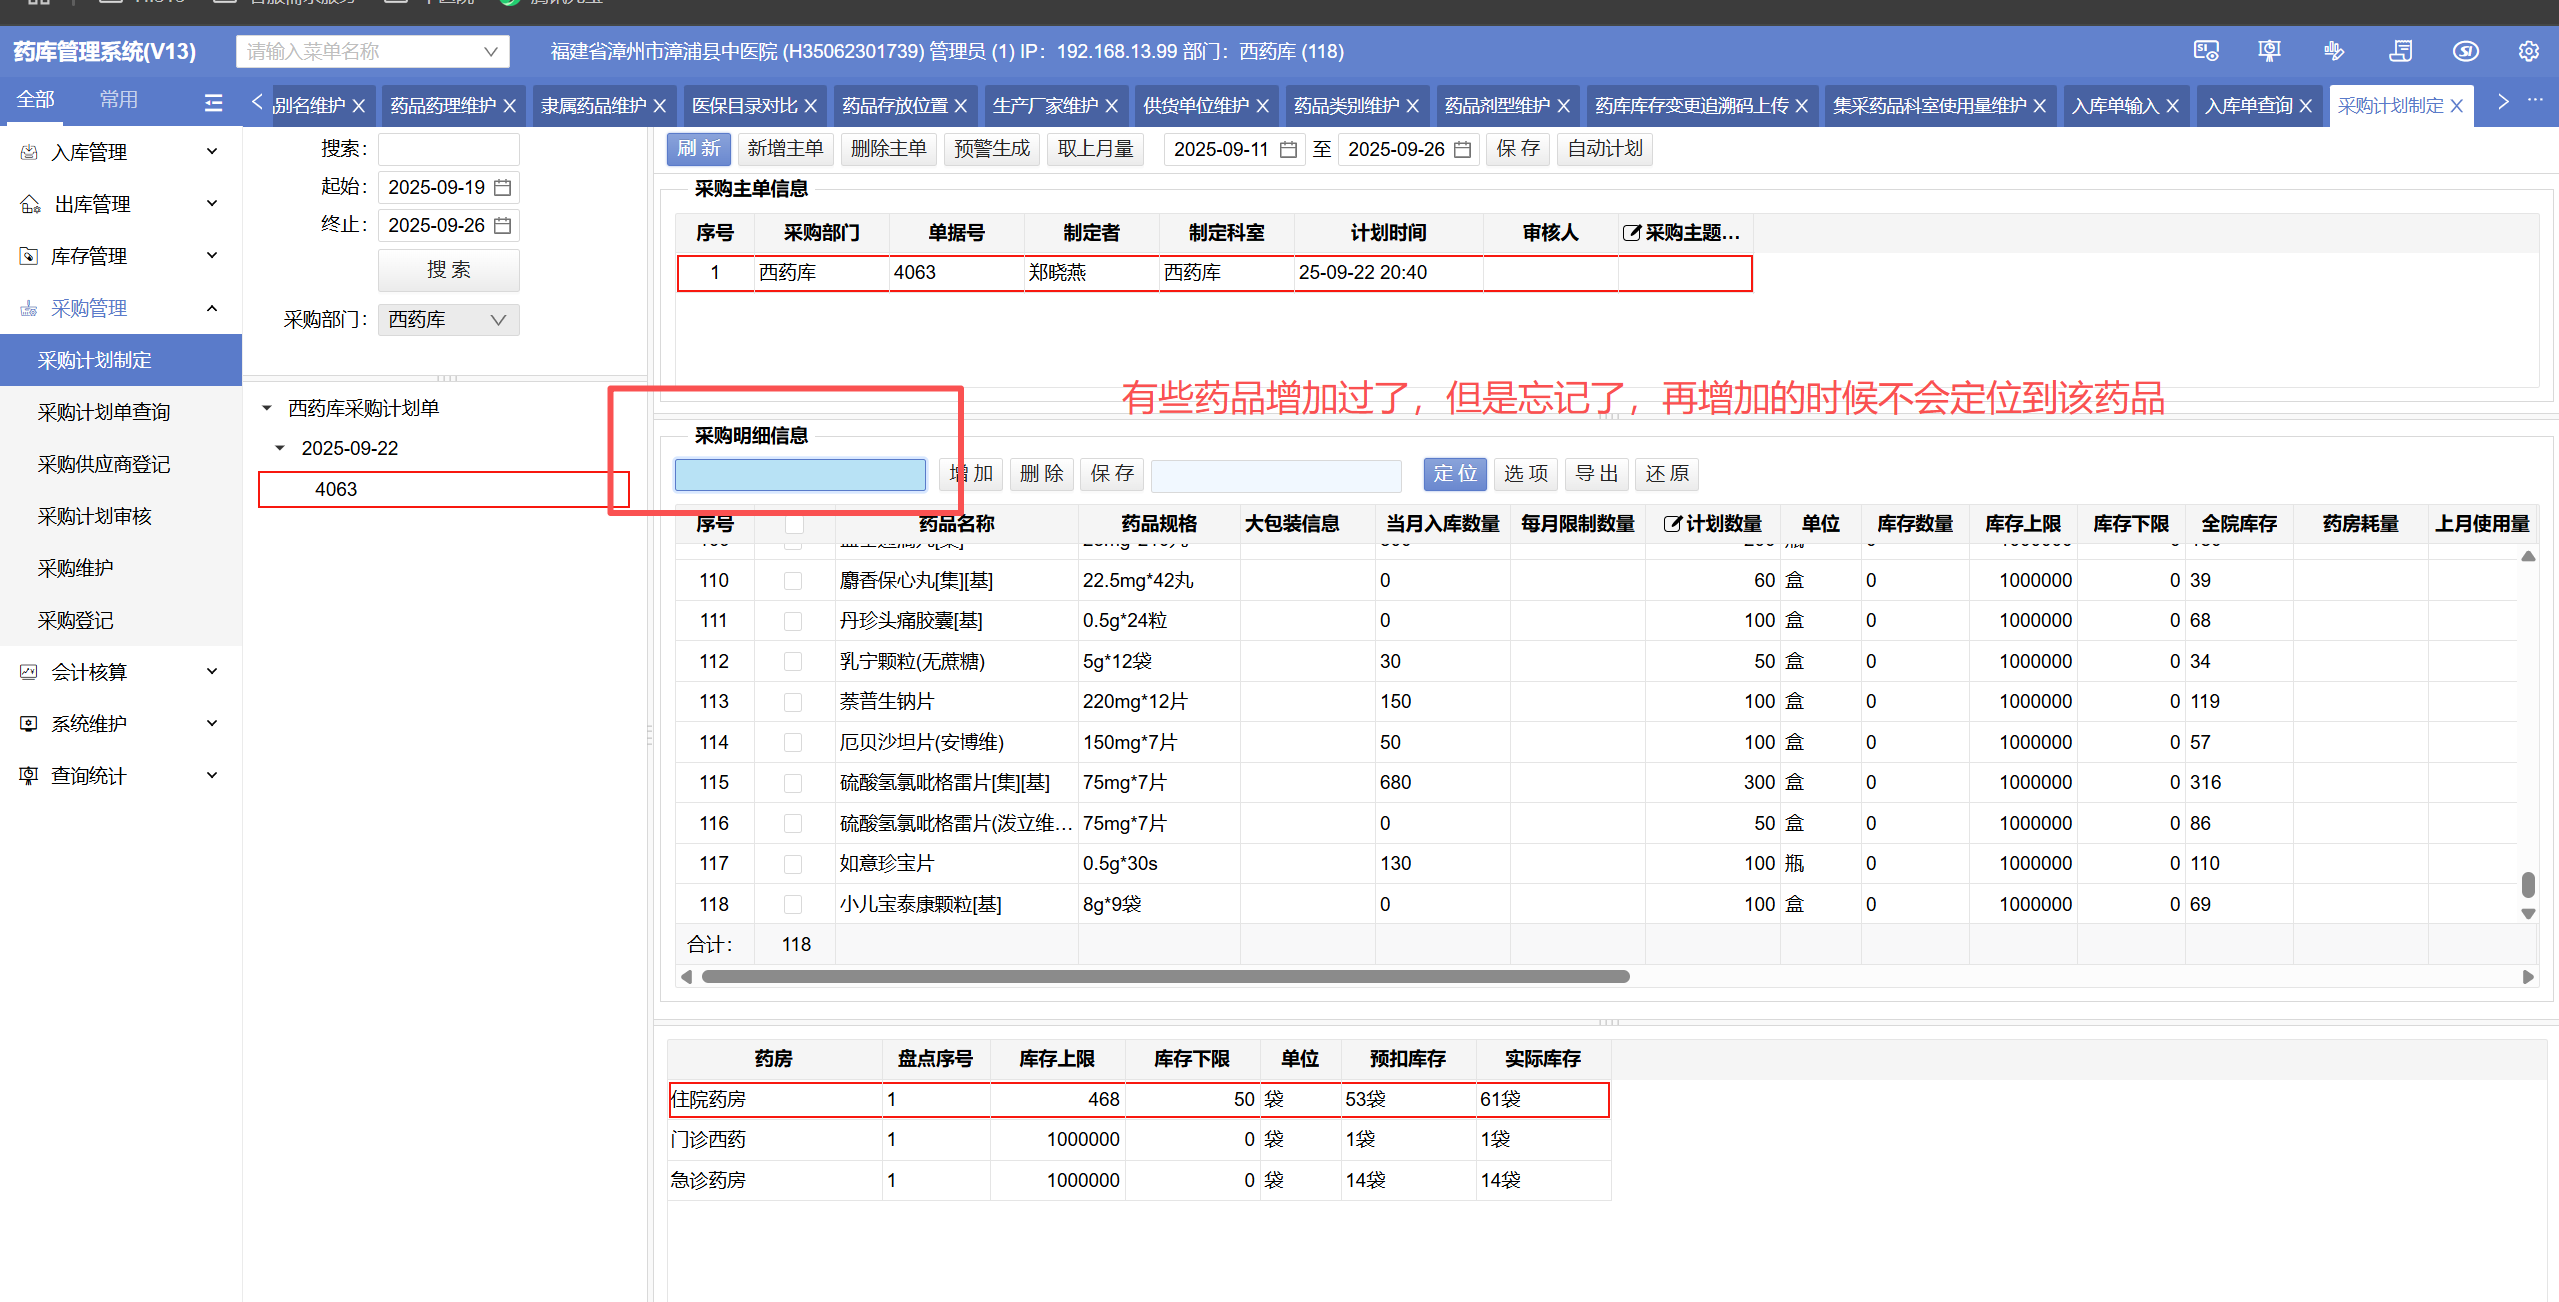2559x1302 pixels.
Task: Click the bar chart edit icon
Action: pos(2334,51)
